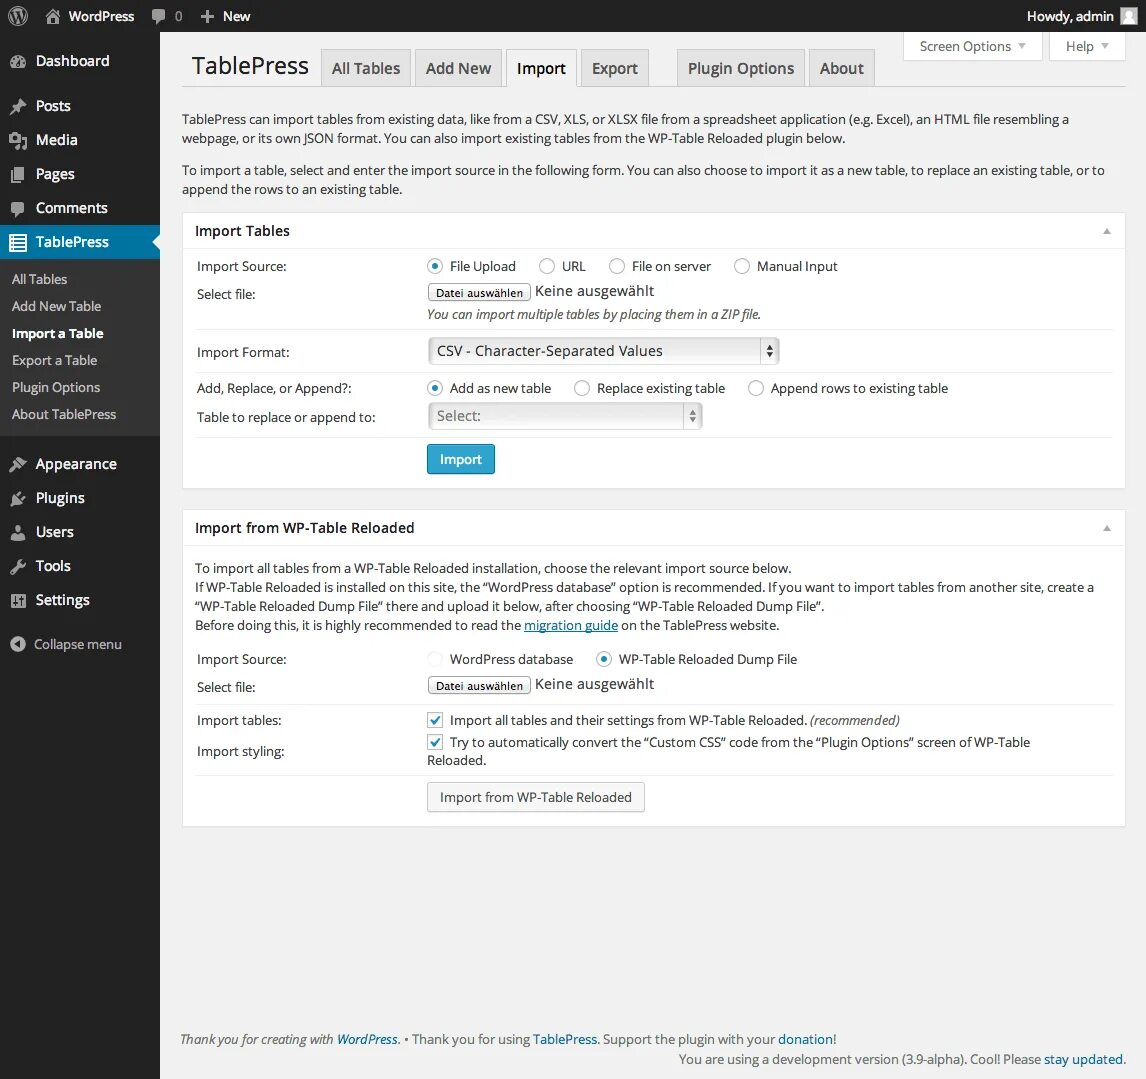Select File Upload as import source
This screenshot has width=1146, height=1079.
click(435, 266)
